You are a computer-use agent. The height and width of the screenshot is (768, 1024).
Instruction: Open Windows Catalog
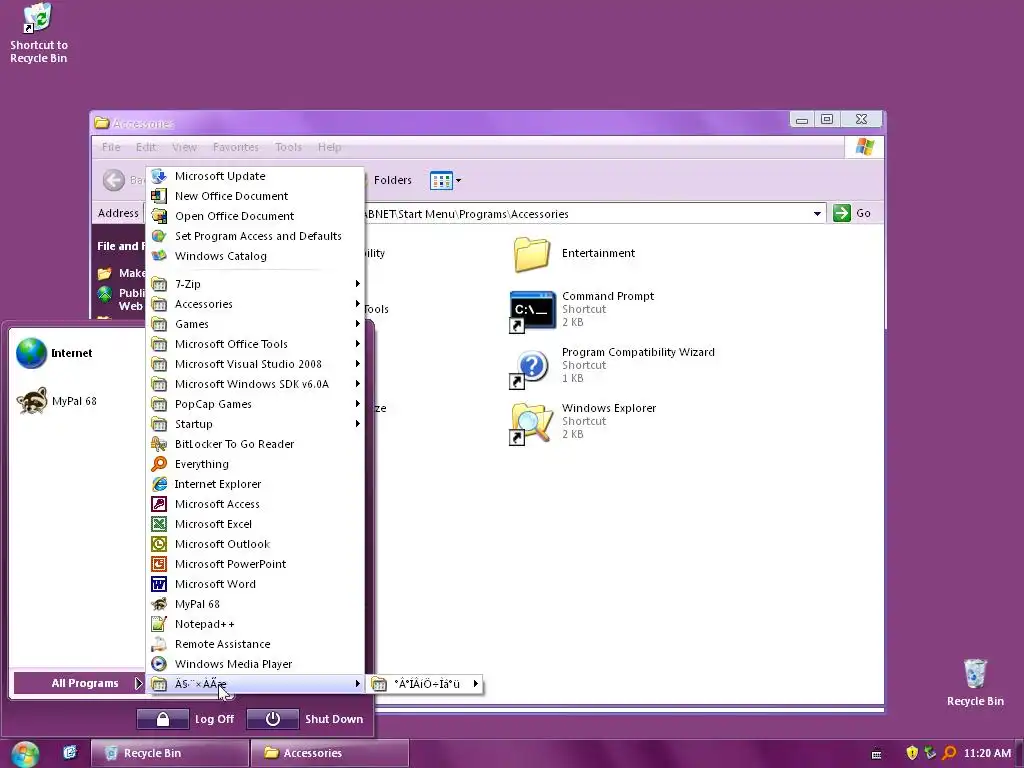point(255,256)
